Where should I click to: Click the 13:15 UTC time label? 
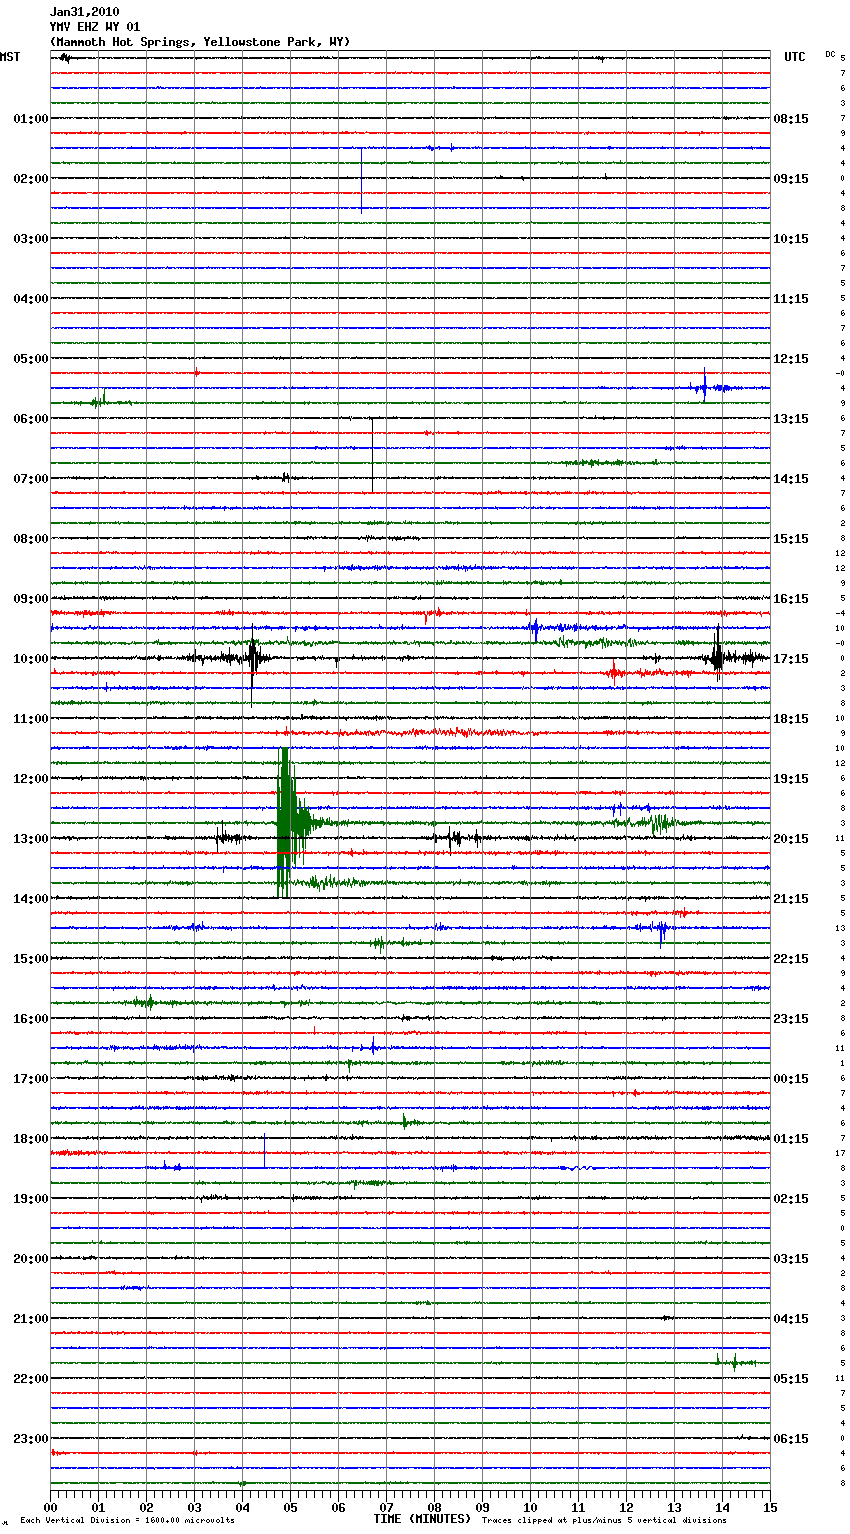791,419
